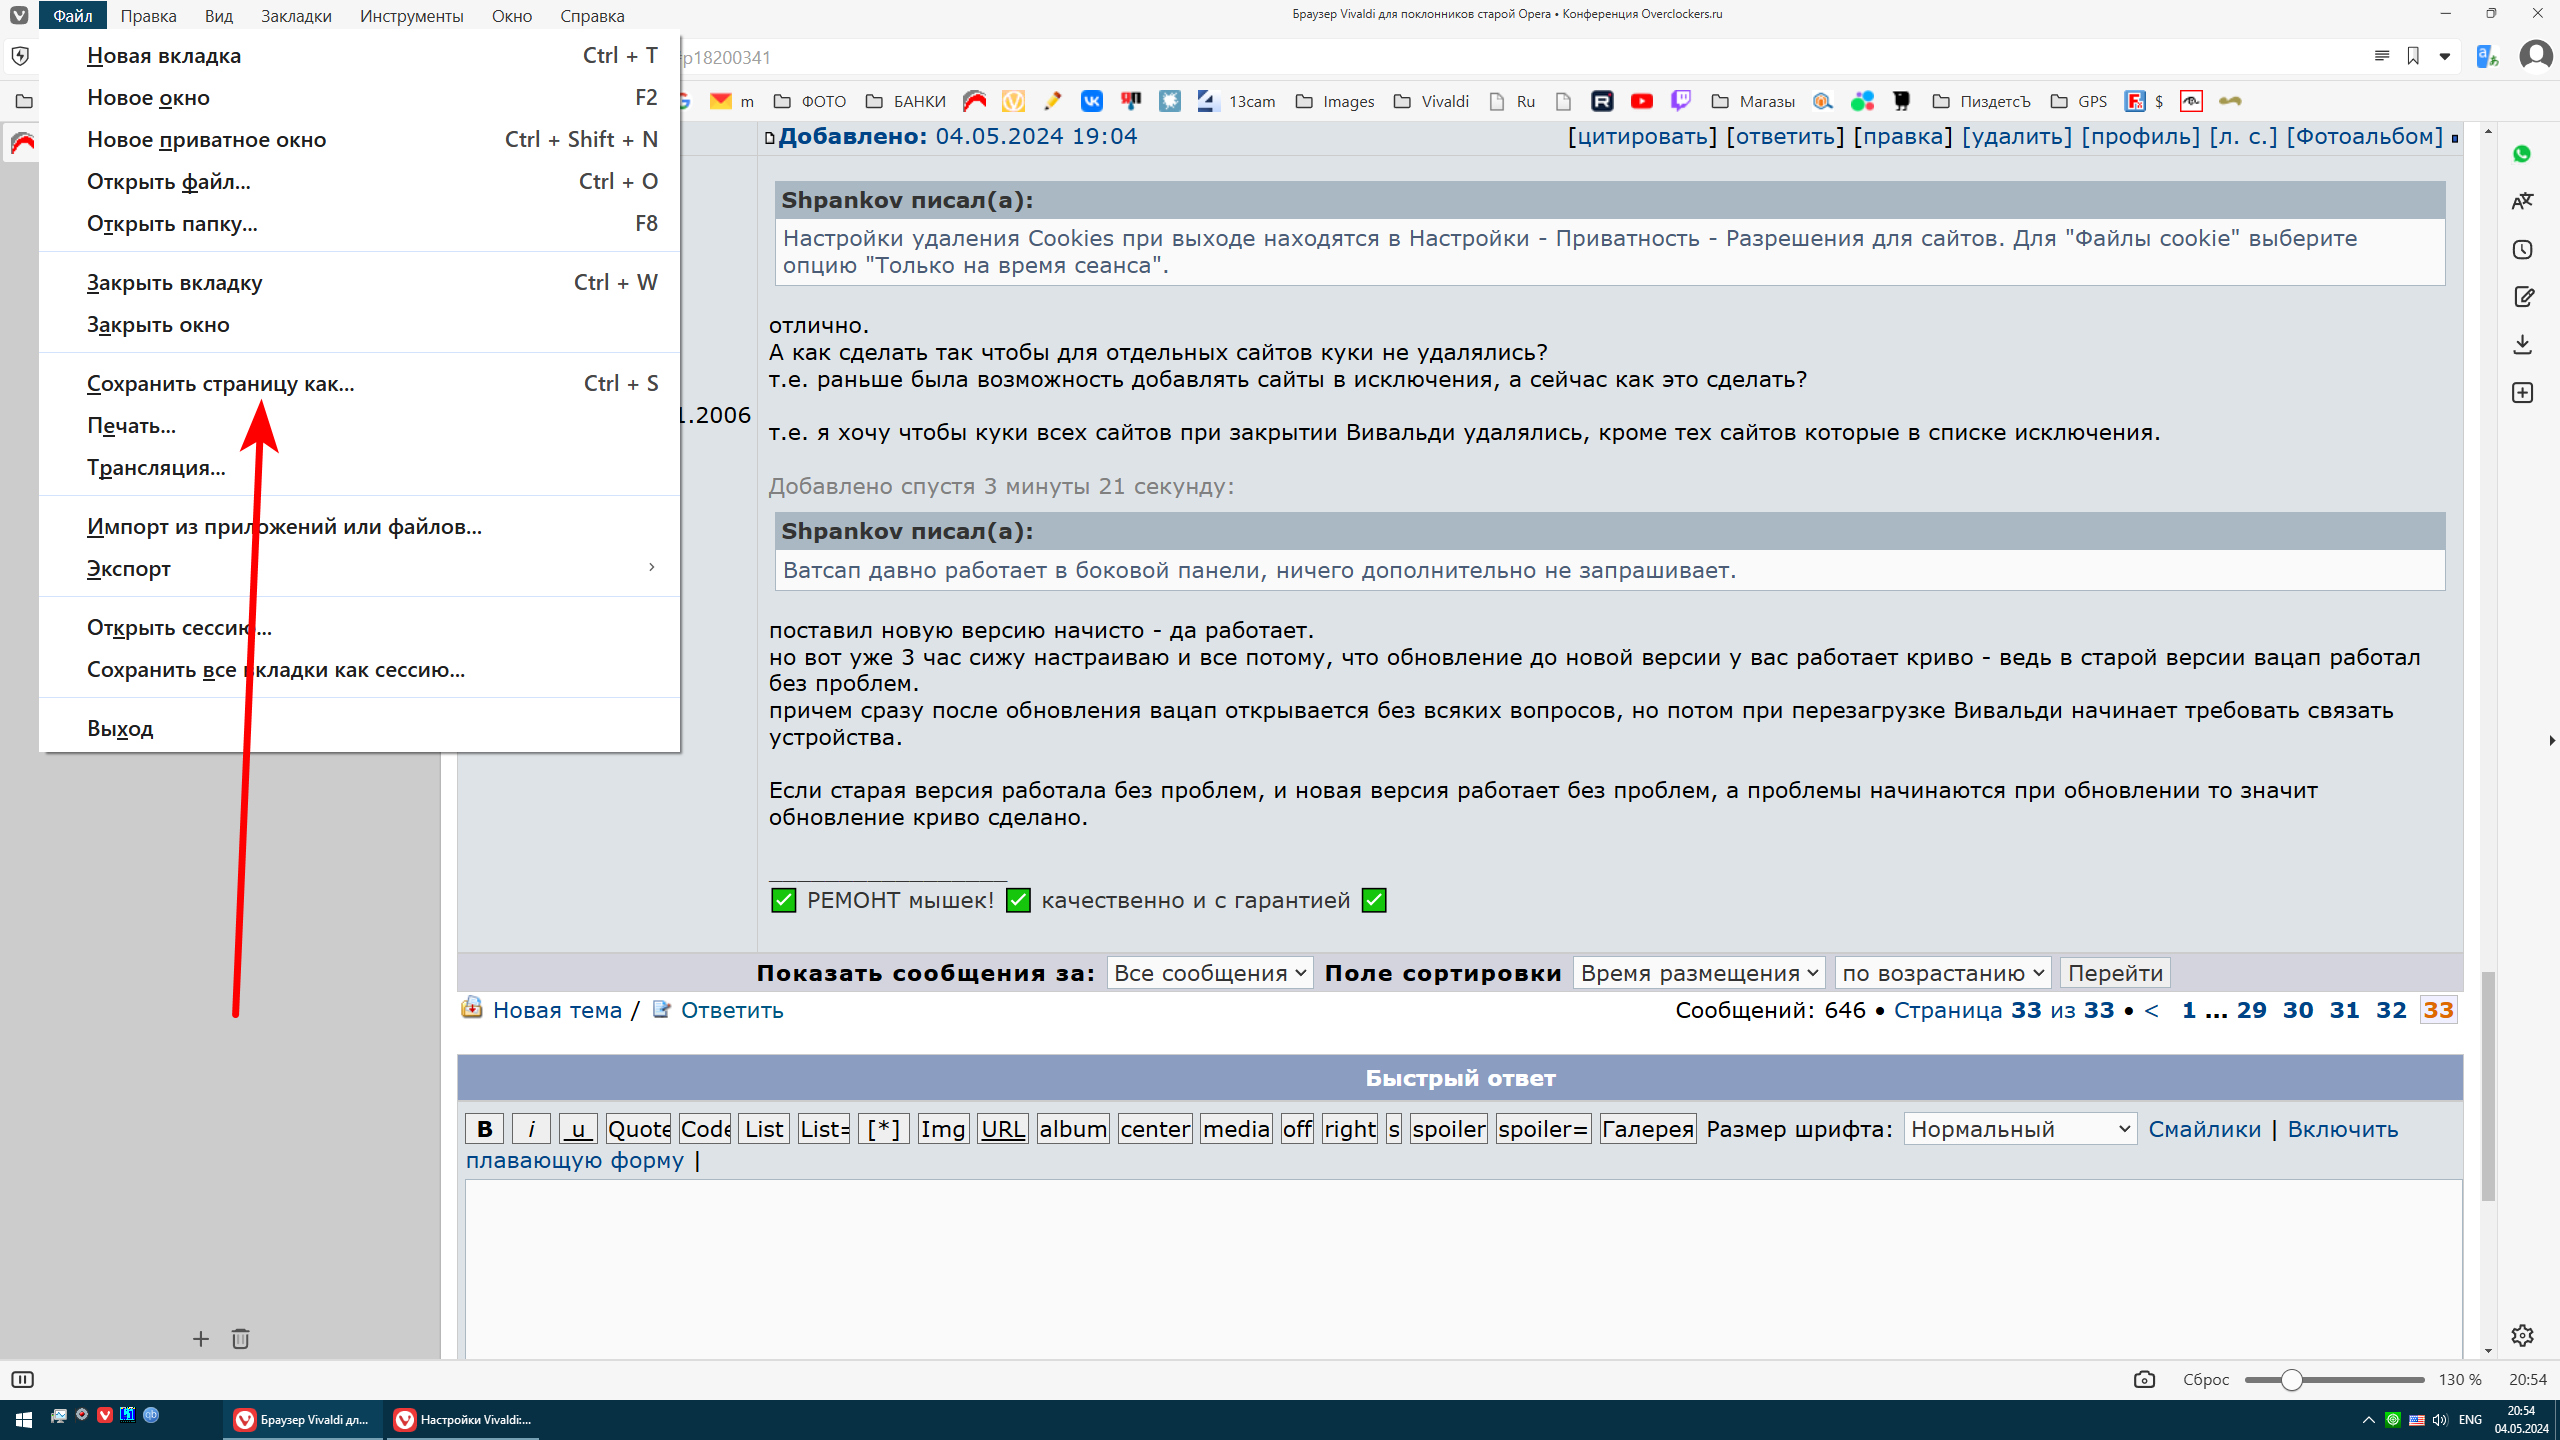The image size is (2560, 1440).
Task: Select 'Сохранить страницу как...' menu item
Action: 220,384
